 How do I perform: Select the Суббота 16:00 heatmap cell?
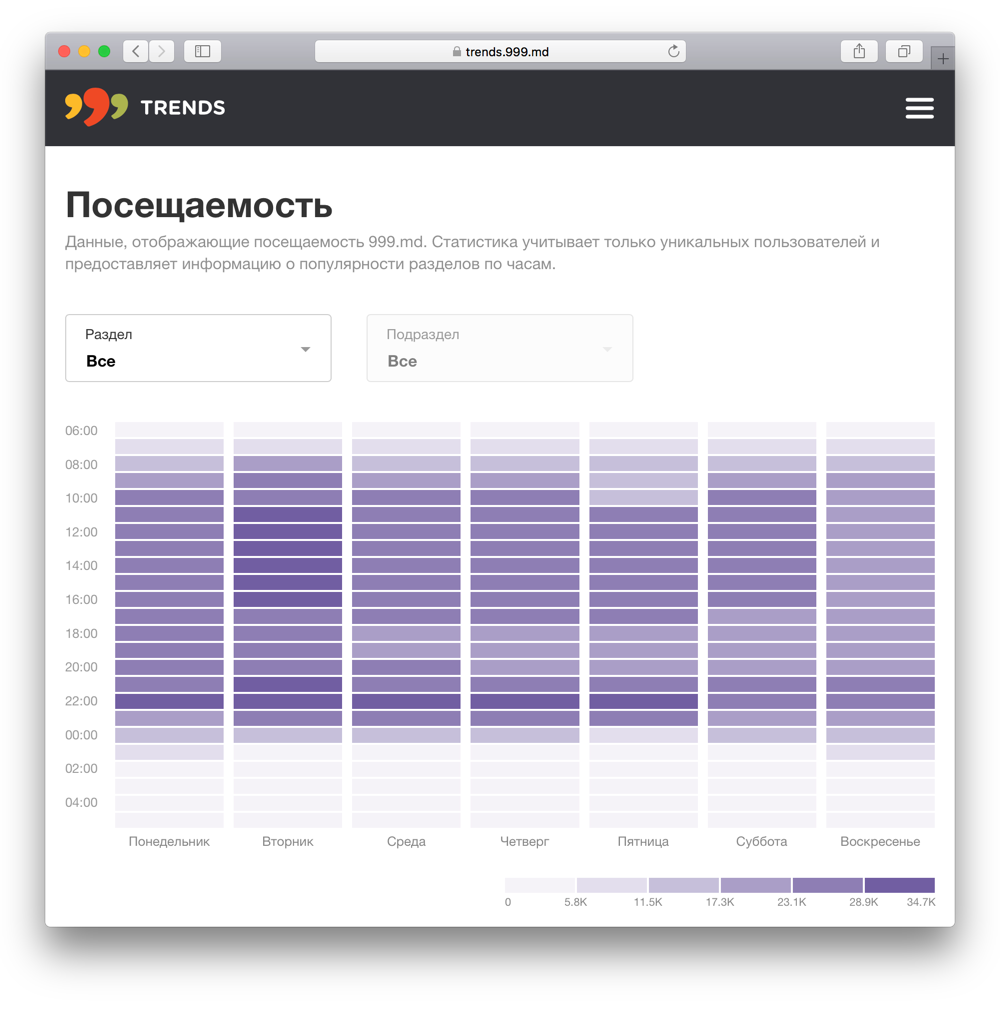click(x=762, y=599)
